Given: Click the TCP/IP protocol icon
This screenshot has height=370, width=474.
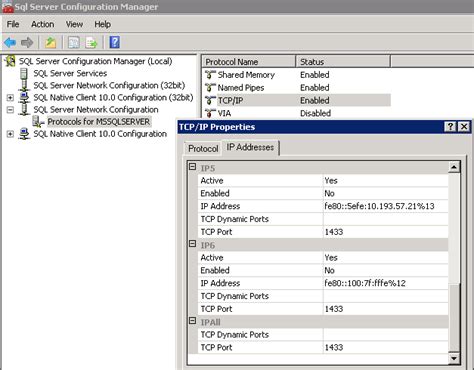Looking at the screenshot, I should click(210, 100).
